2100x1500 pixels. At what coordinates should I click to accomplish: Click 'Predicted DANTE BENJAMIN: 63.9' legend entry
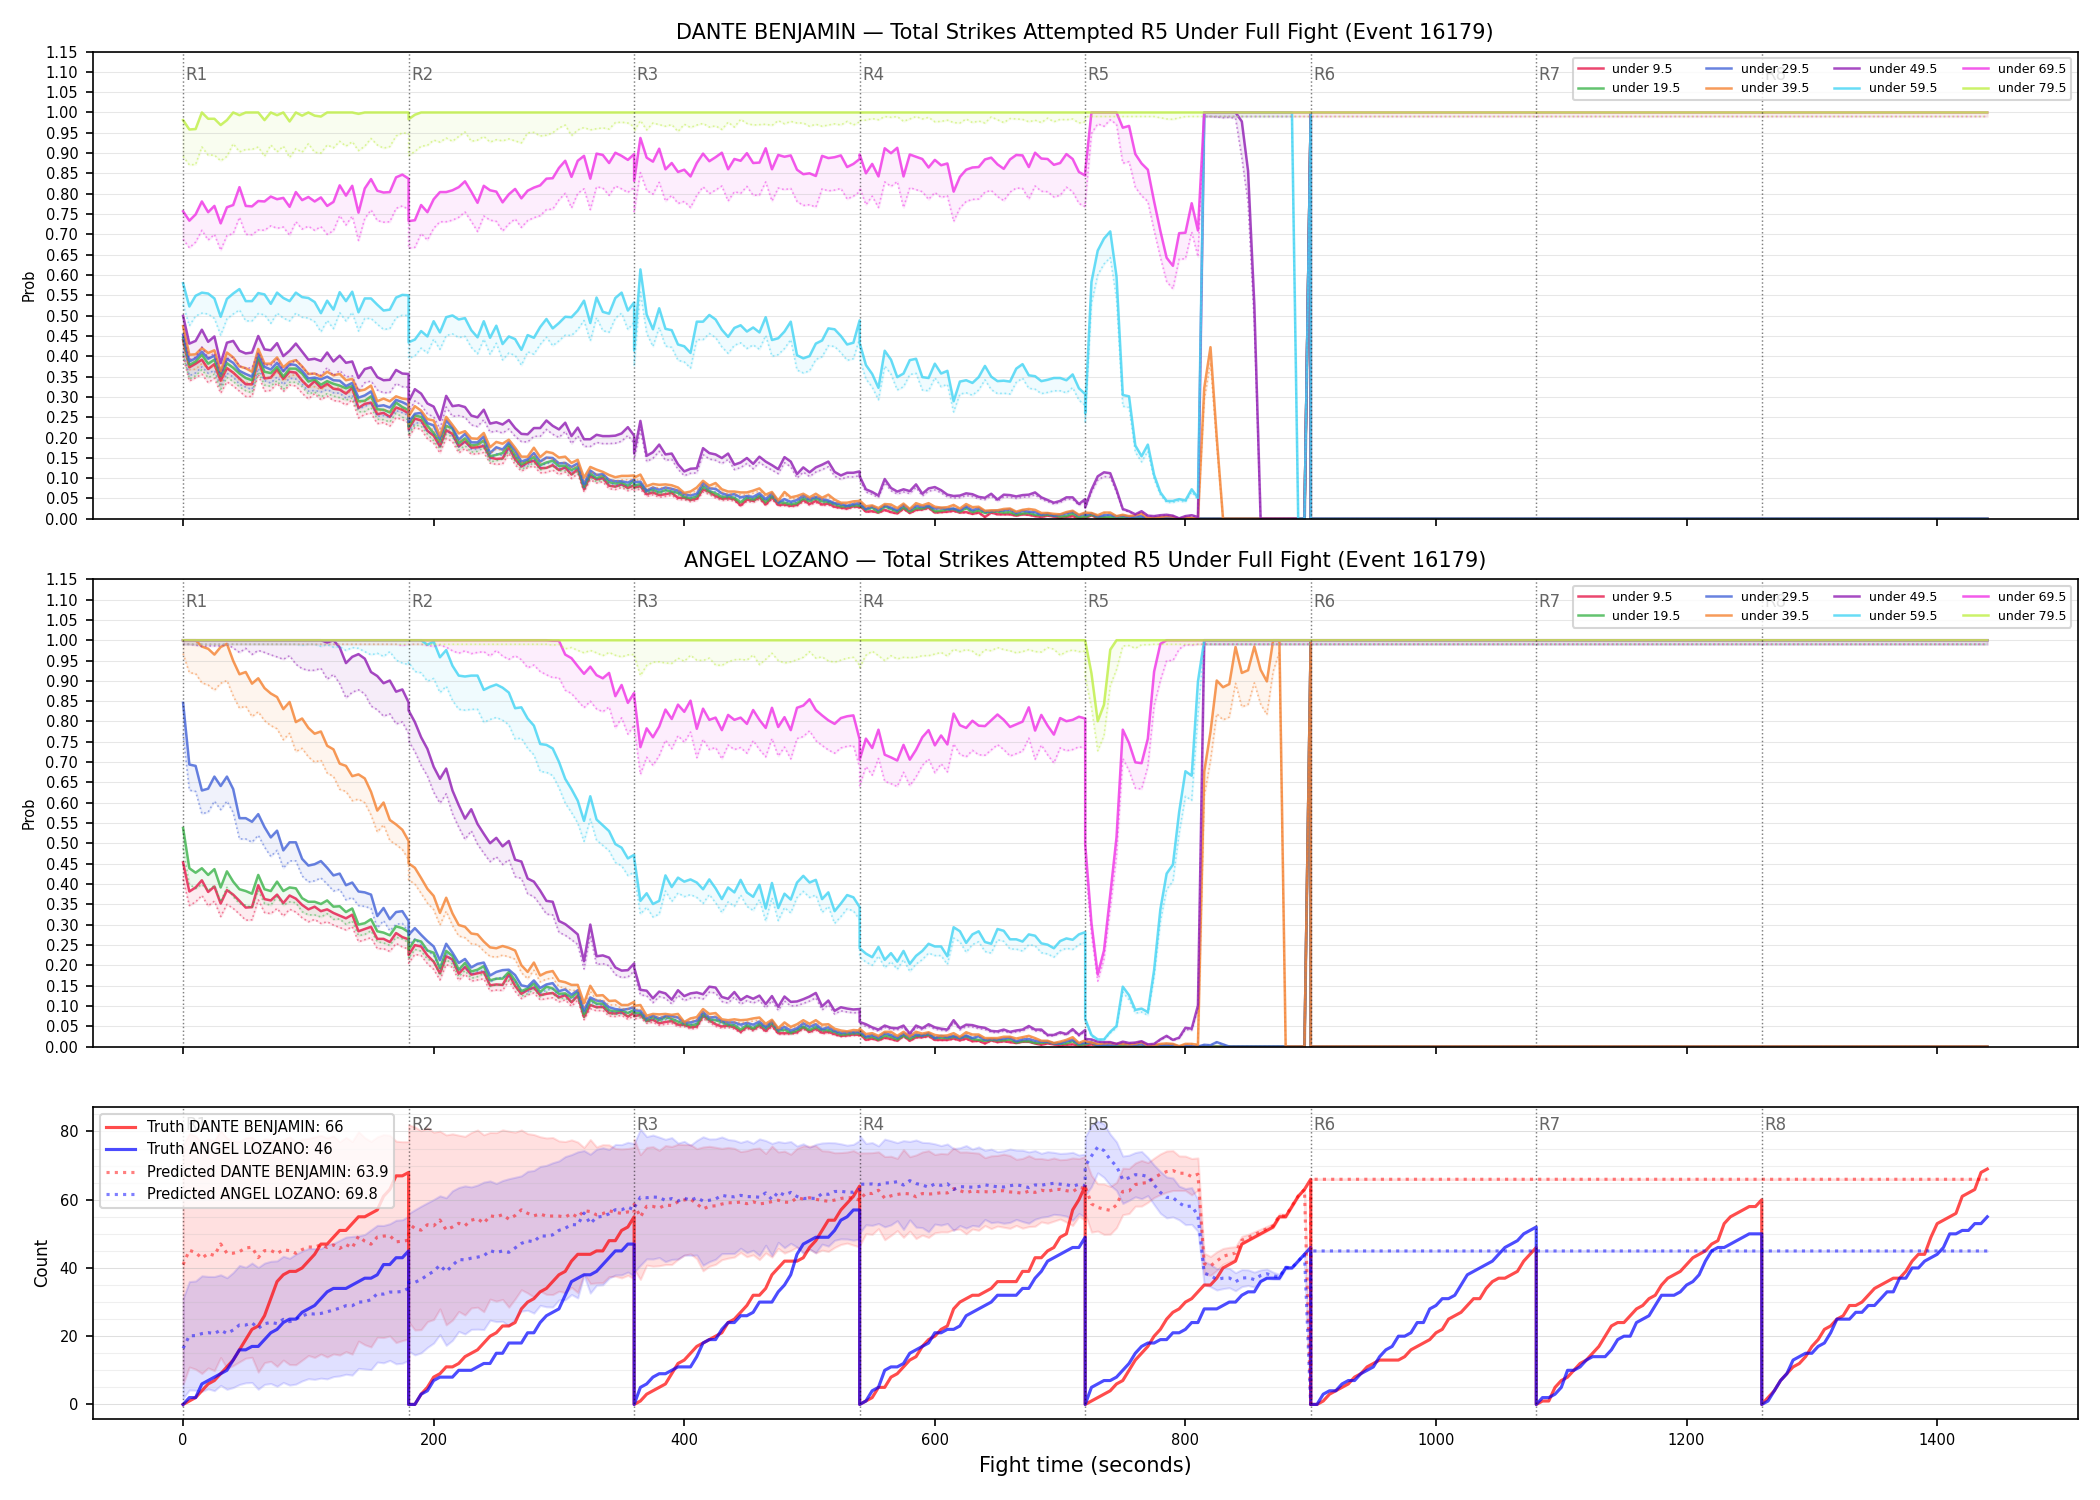(246, 1172)
